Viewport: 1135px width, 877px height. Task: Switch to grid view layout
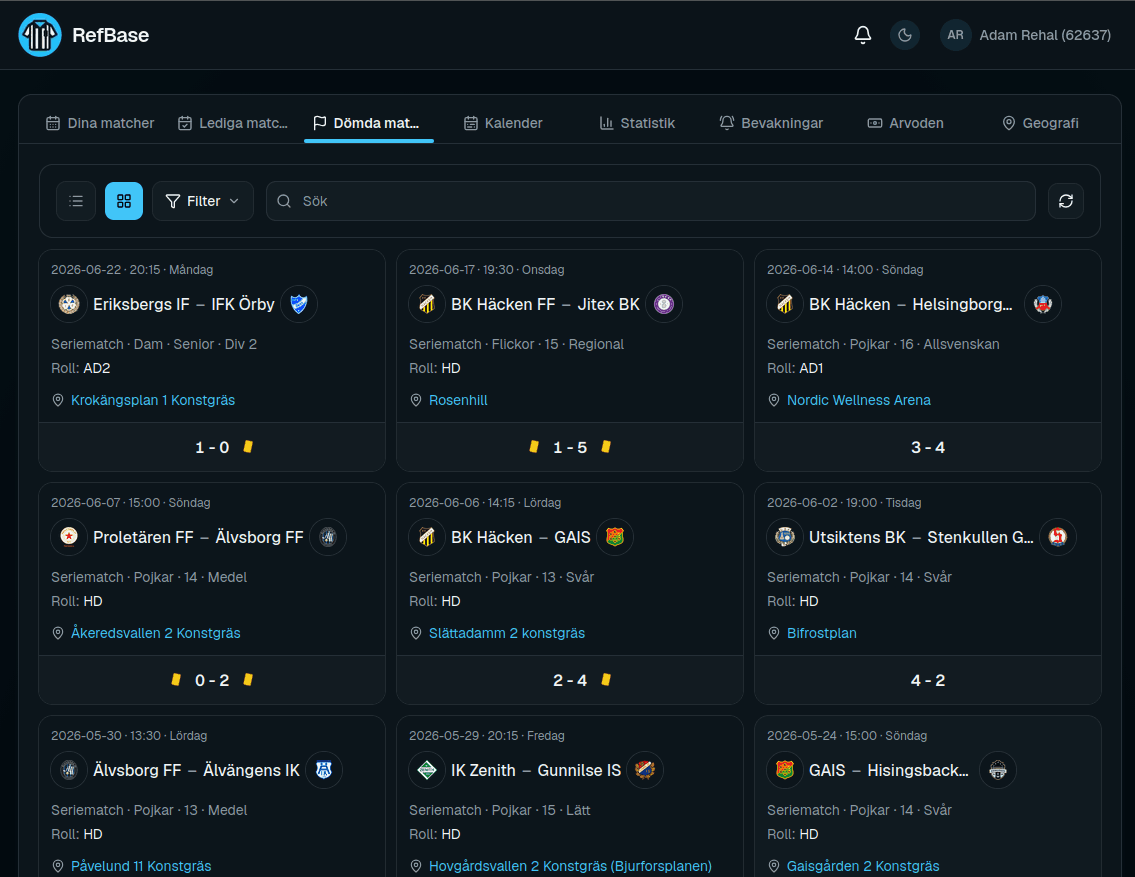point(124,201)
